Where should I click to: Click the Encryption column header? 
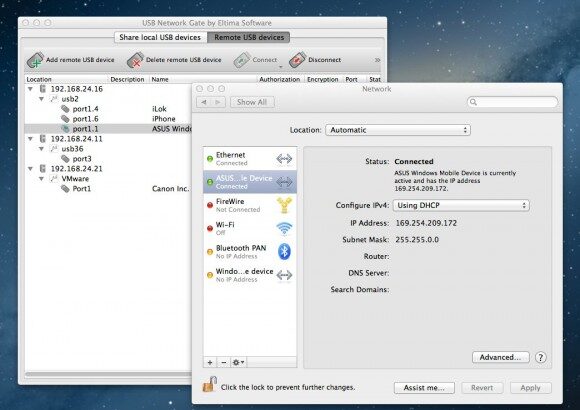323,79
